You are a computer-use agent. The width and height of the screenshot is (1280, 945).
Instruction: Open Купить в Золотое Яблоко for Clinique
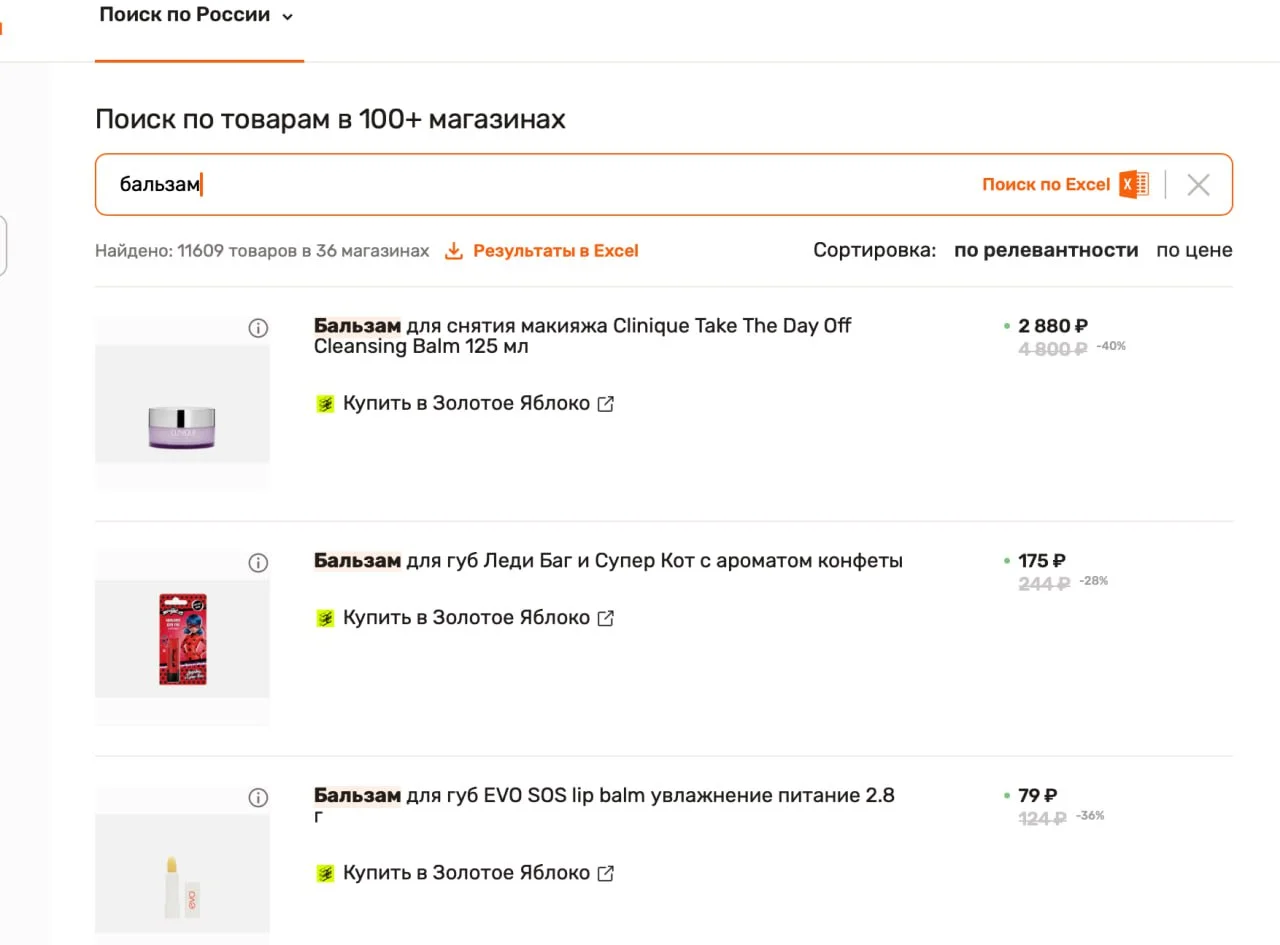[x=466, y=404]
